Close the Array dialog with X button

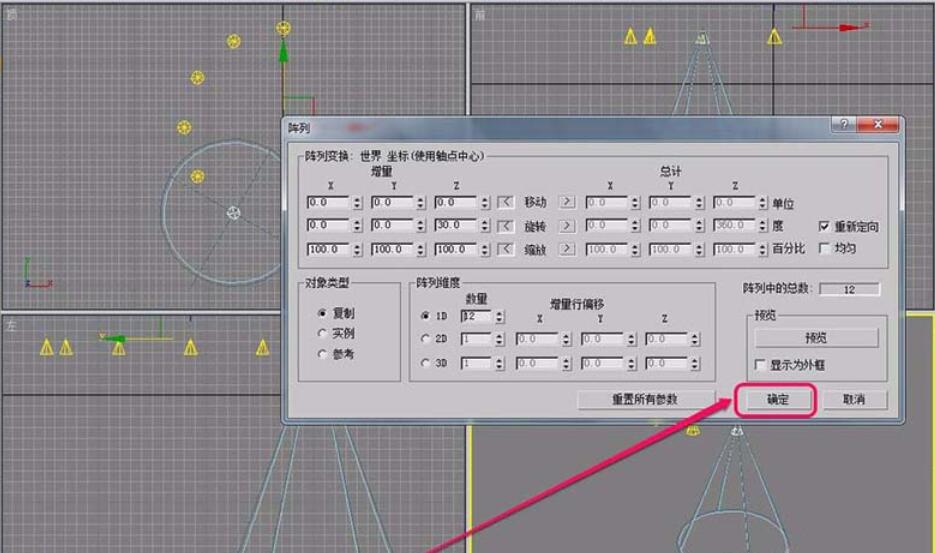(878, 124)
